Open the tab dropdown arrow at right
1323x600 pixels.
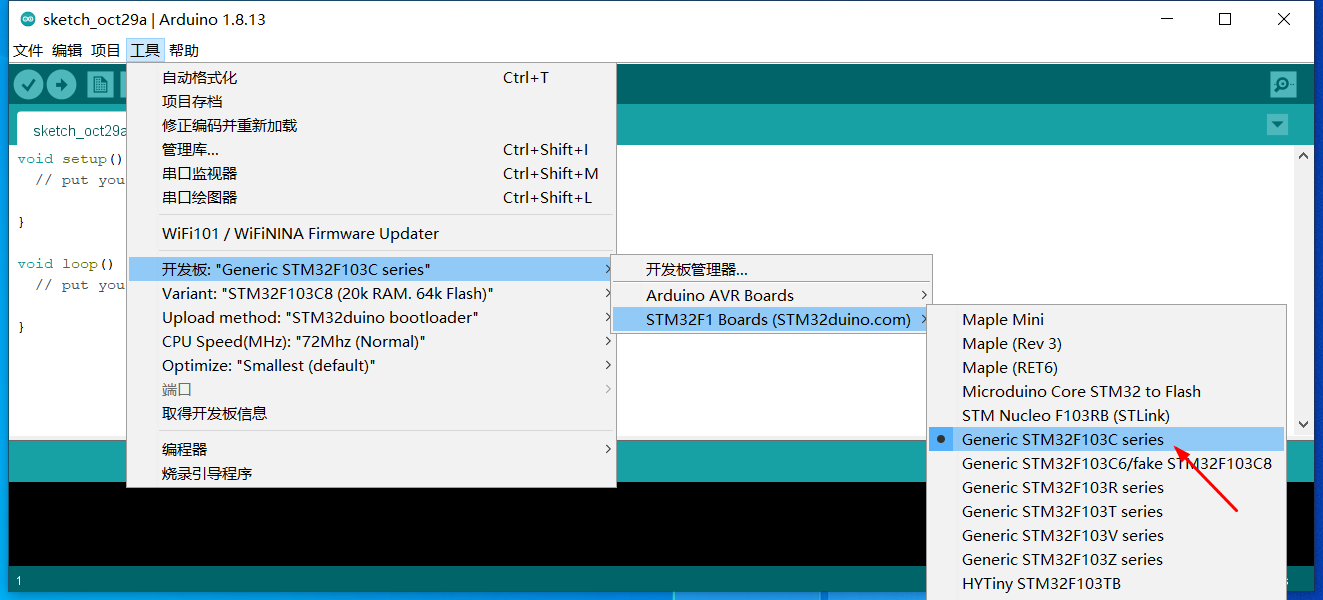[1277, 125]
